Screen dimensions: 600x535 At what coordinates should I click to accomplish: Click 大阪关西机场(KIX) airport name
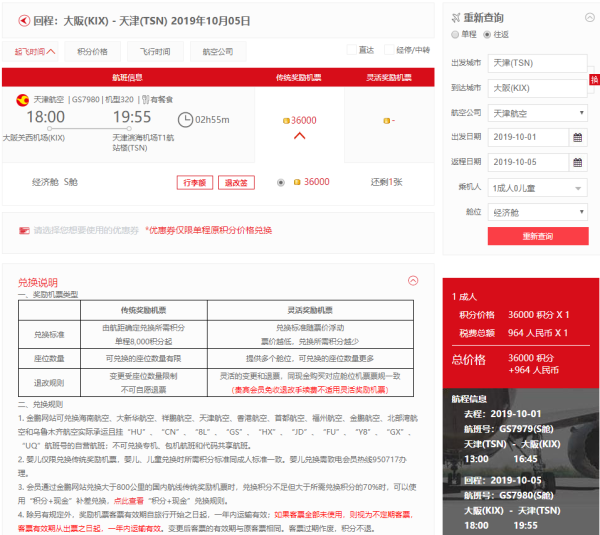(34, 138)
